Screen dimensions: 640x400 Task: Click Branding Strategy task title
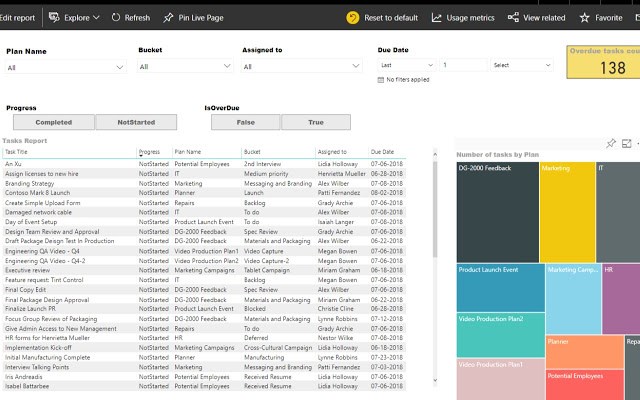pyautogui.click(x=29, y=184)
